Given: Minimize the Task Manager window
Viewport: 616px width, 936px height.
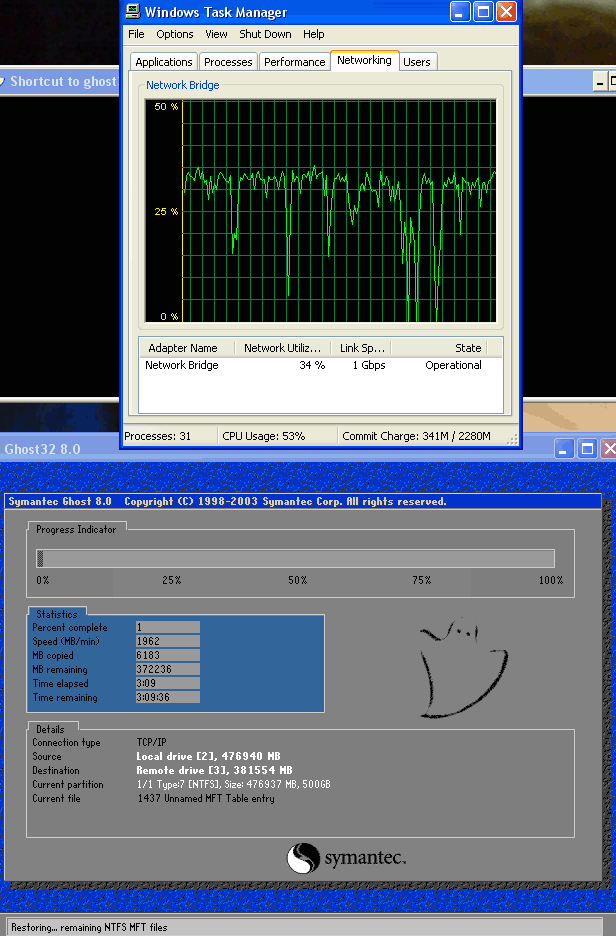Looking at the screenshot, I should (x=460, y=11).
